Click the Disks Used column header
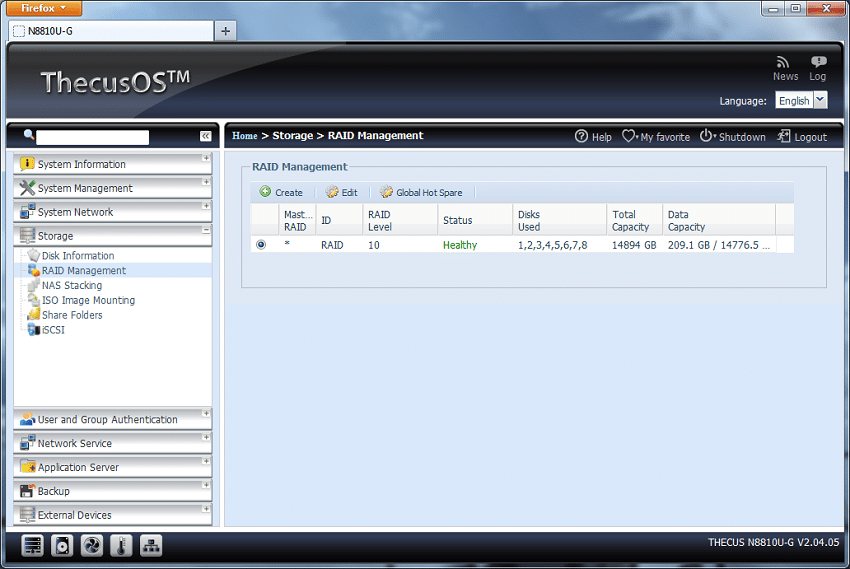This screenshot has width=850, height=569. click(559, 220)
